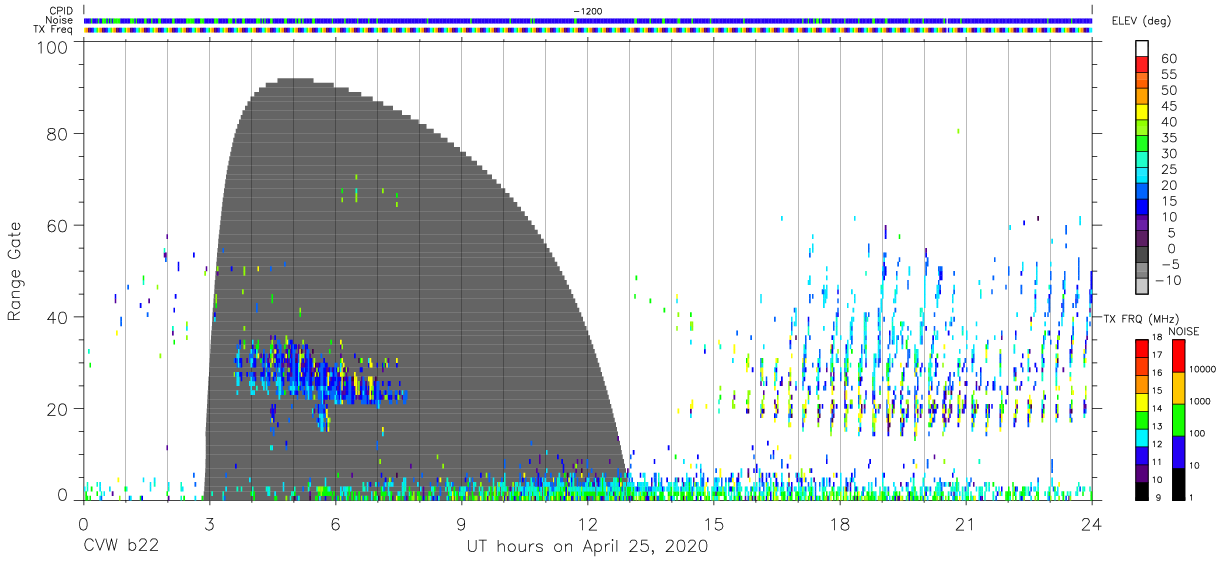Viewport: 1228px width, 567px height.
Task: Click the red top segment of TX FRQ bar
Action: [x=1143, y=347]
